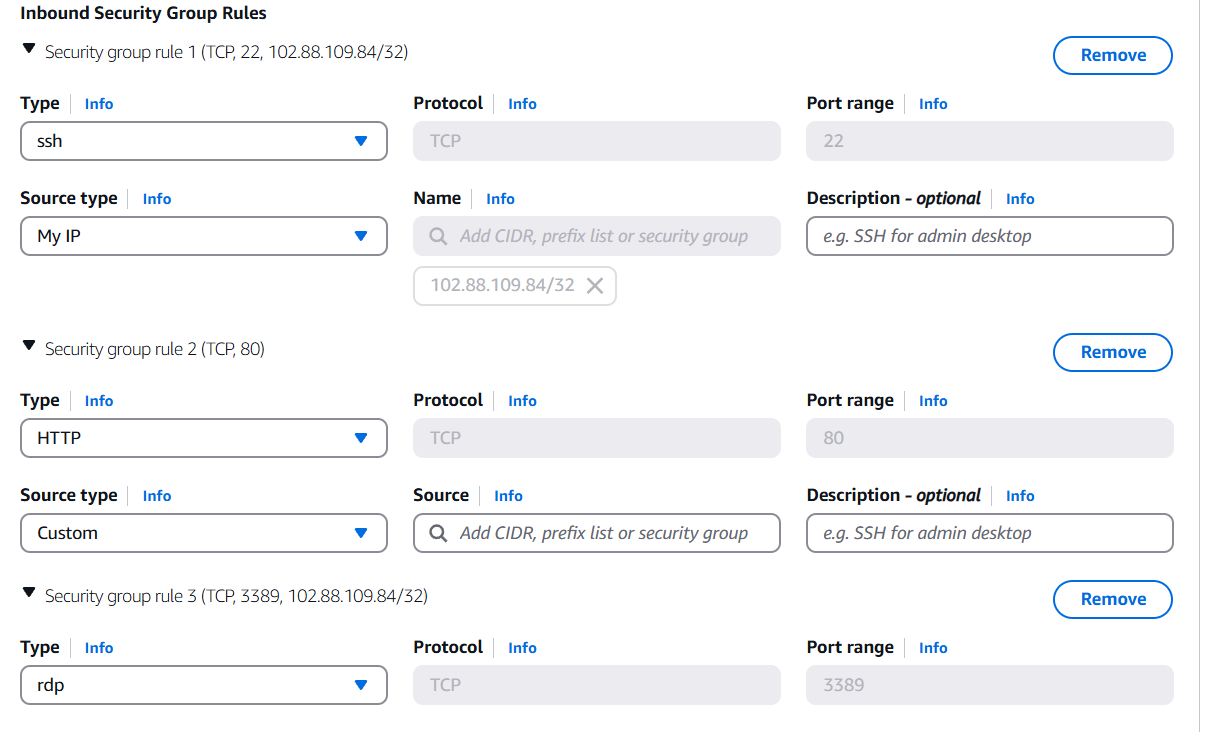
Task: Open the rdp Type dropdown
Action: (204, 685)
